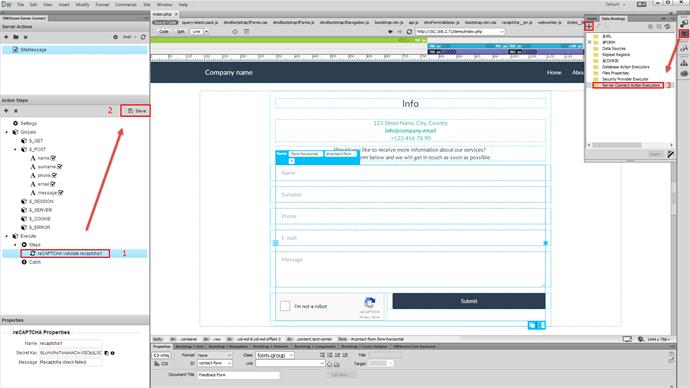The image size is (690, 388).
Task: Collapse the Execute tree node
Action: coord(7,236)
